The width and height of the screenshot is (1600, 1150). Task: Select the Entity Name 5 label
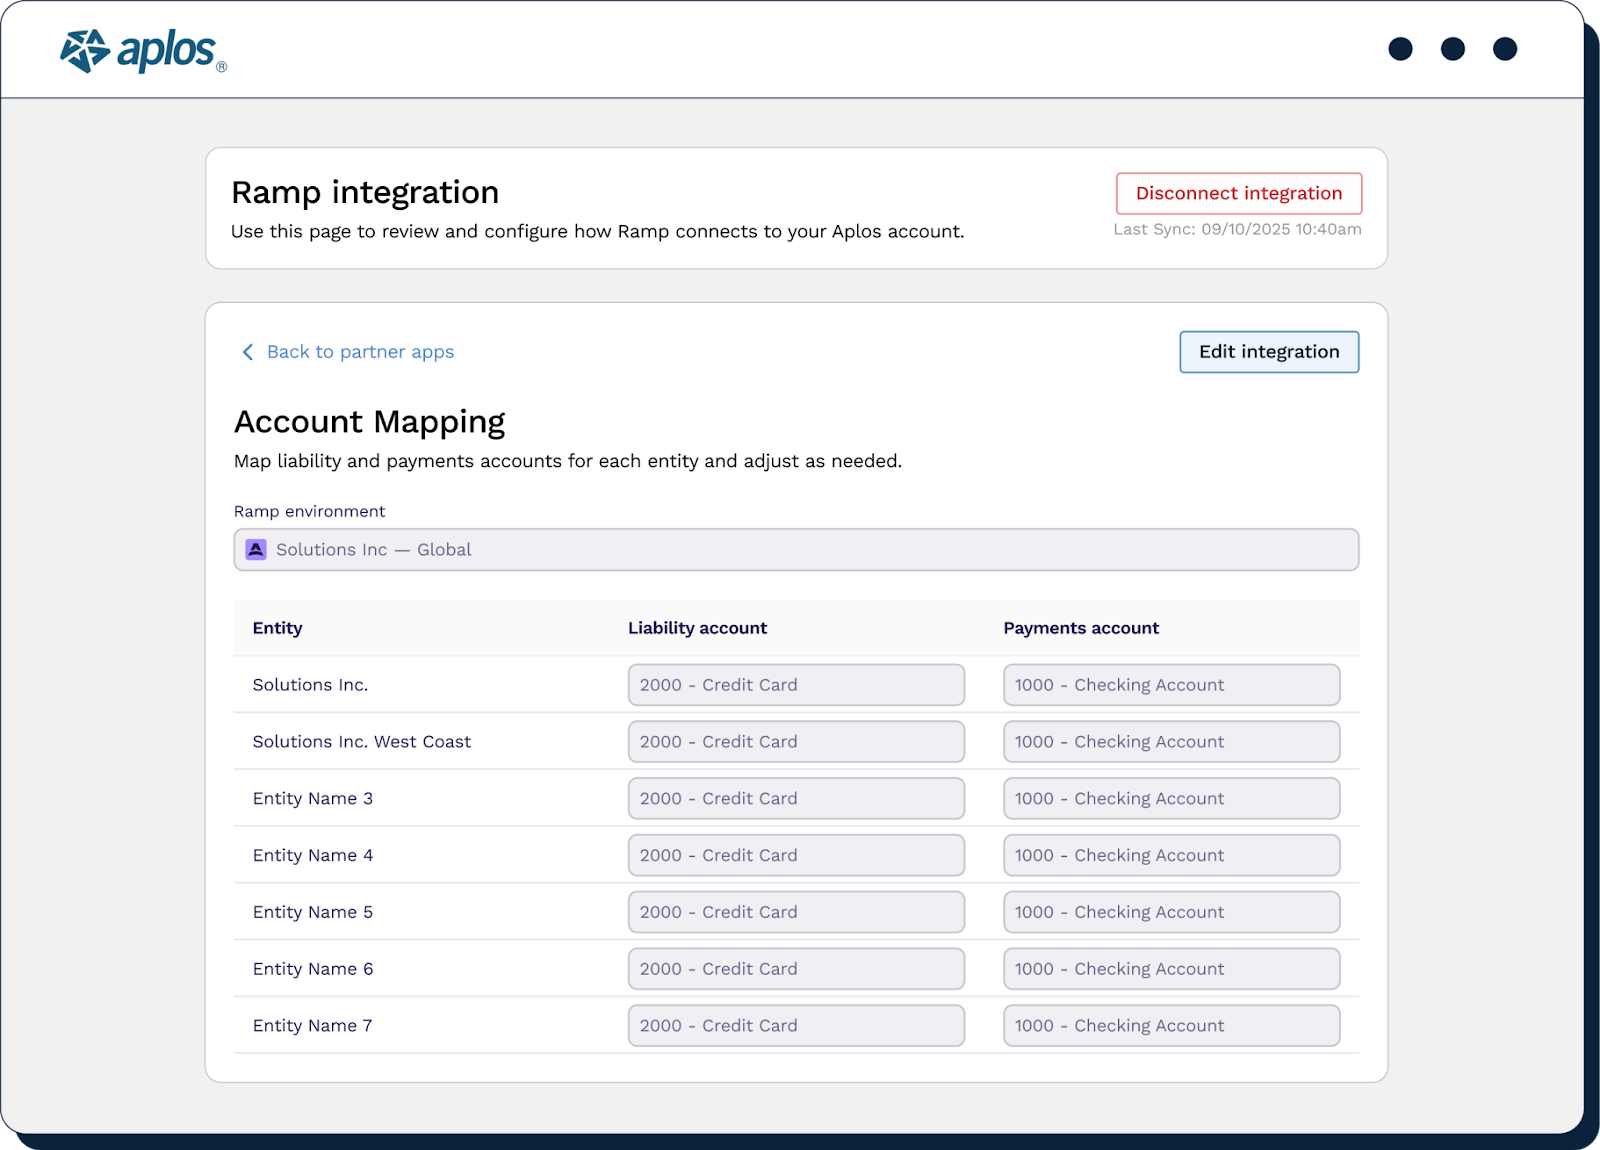point(312,912)
